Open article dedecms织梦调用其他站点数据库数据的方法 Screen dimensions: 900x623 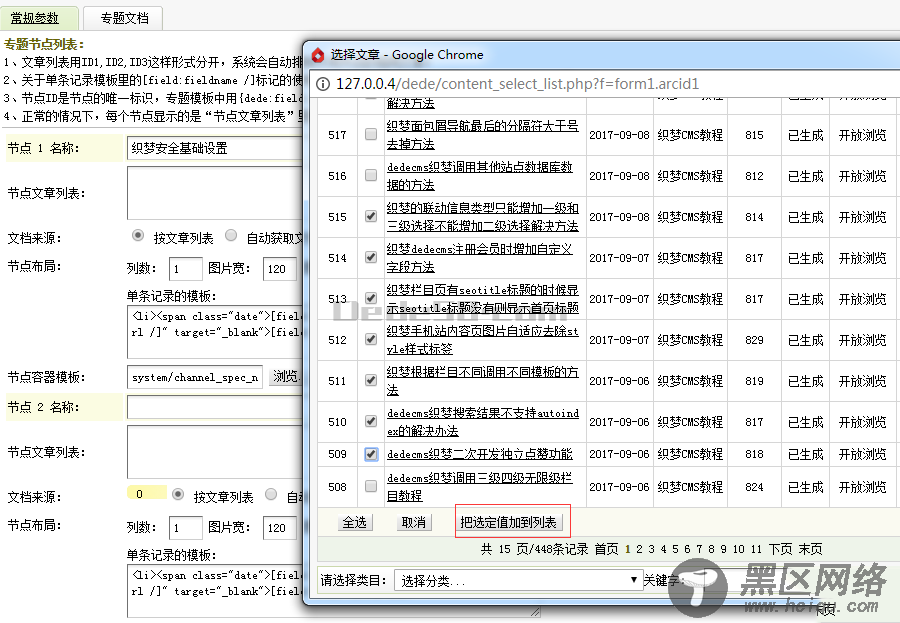coord(480,175)
